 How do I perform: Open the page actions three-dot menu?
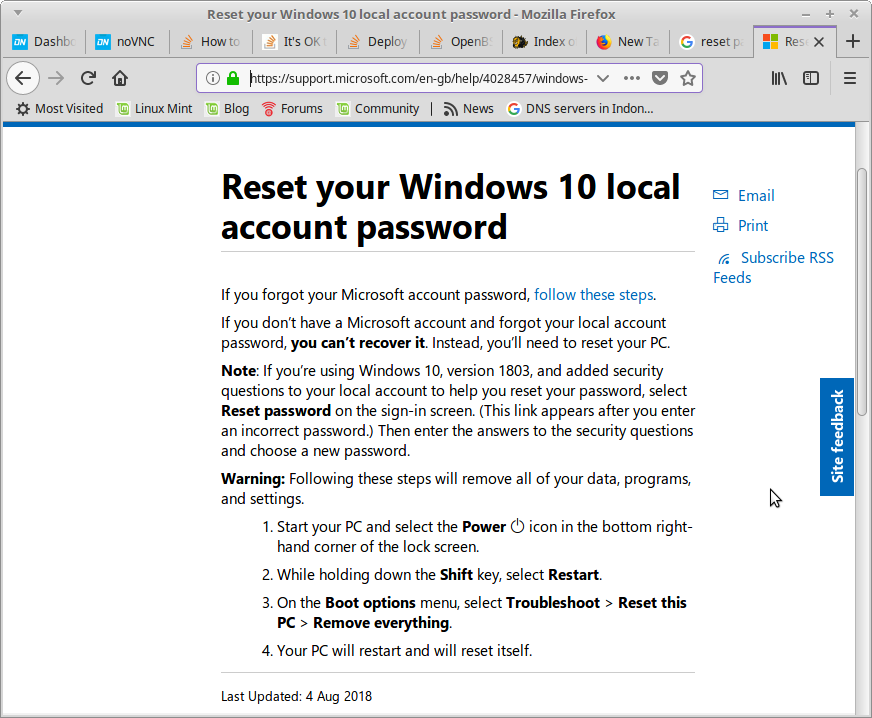(632, 78)
